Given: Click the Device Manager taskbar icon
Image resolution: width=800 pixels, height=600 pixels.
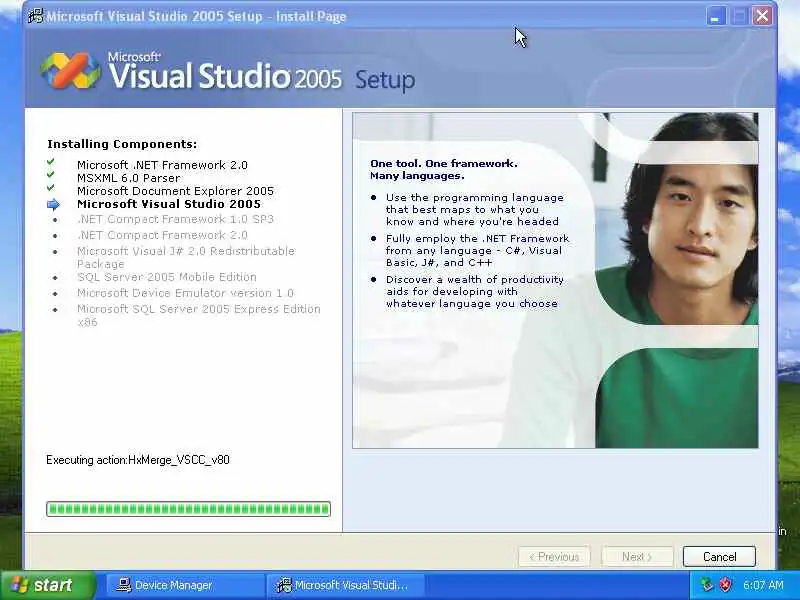Looking at the screenshot, I should pos(123,585).
